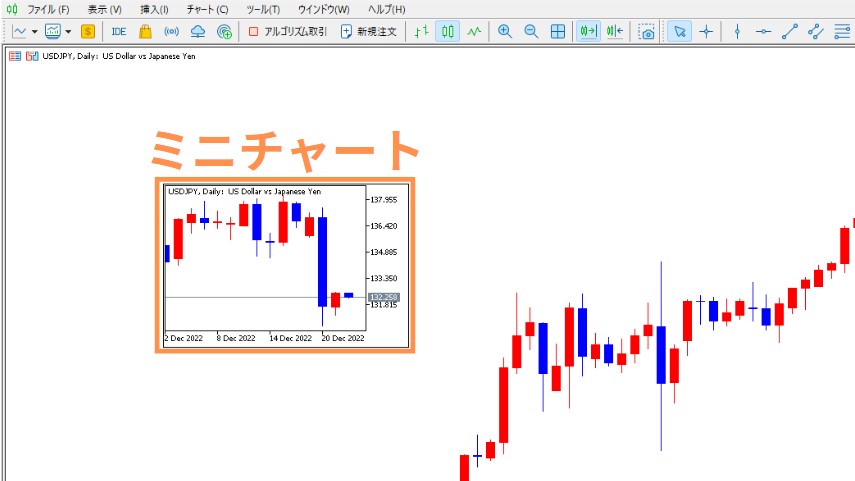The width and height of the screenshot is (855, 481).
Task: Select the horizontal line tool
Action: tap(763, 32)
